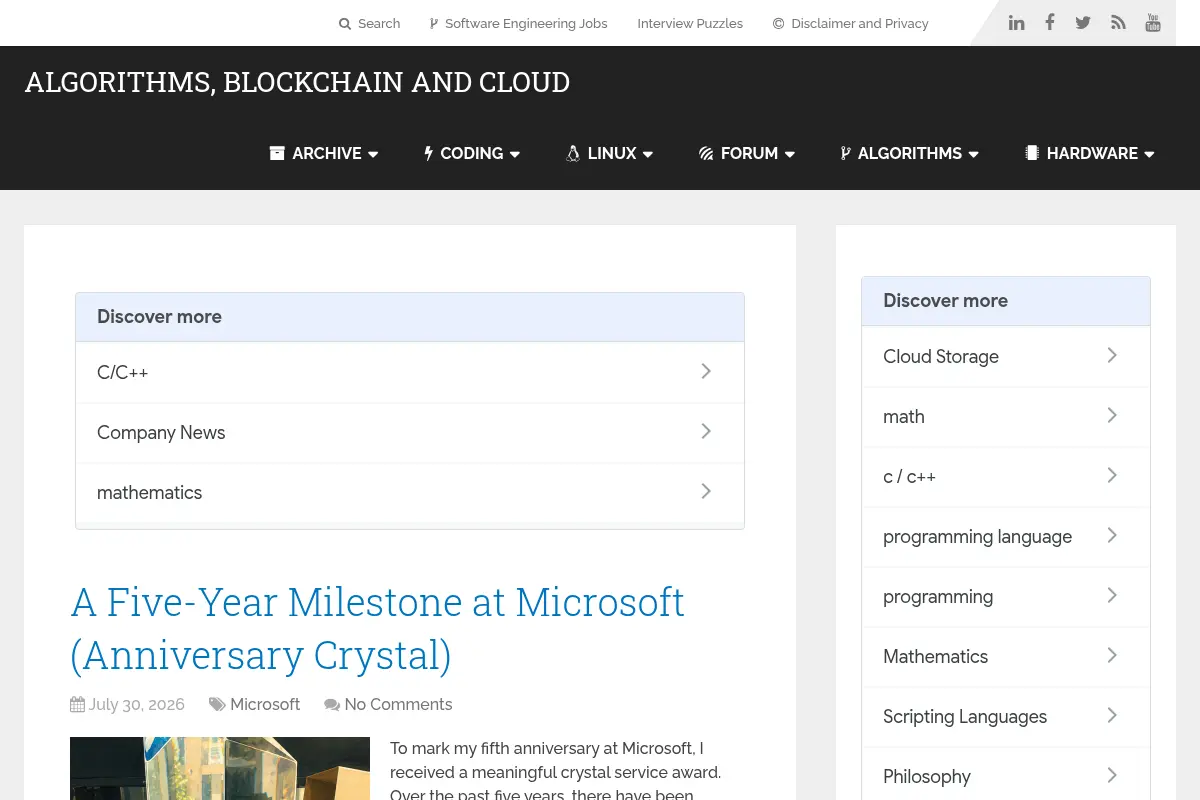This screenshot has height=800, width=1200.
Task: Expand the LINUX menu arrow
Action: pyautogui.click(x=648, y=154)
